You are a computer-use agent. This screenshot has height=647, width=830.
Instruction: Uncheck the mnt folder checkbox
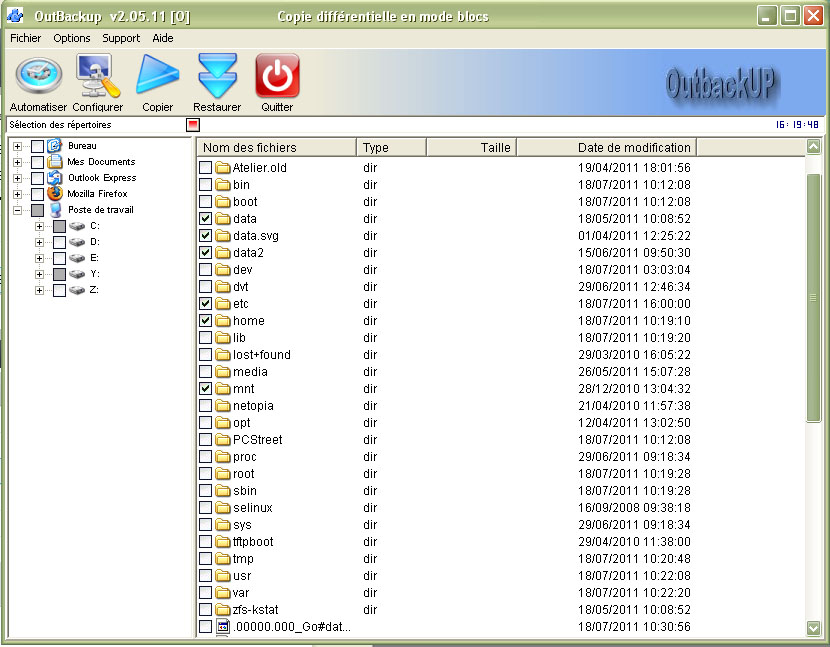pyautogui.click(x=205, y=389)
